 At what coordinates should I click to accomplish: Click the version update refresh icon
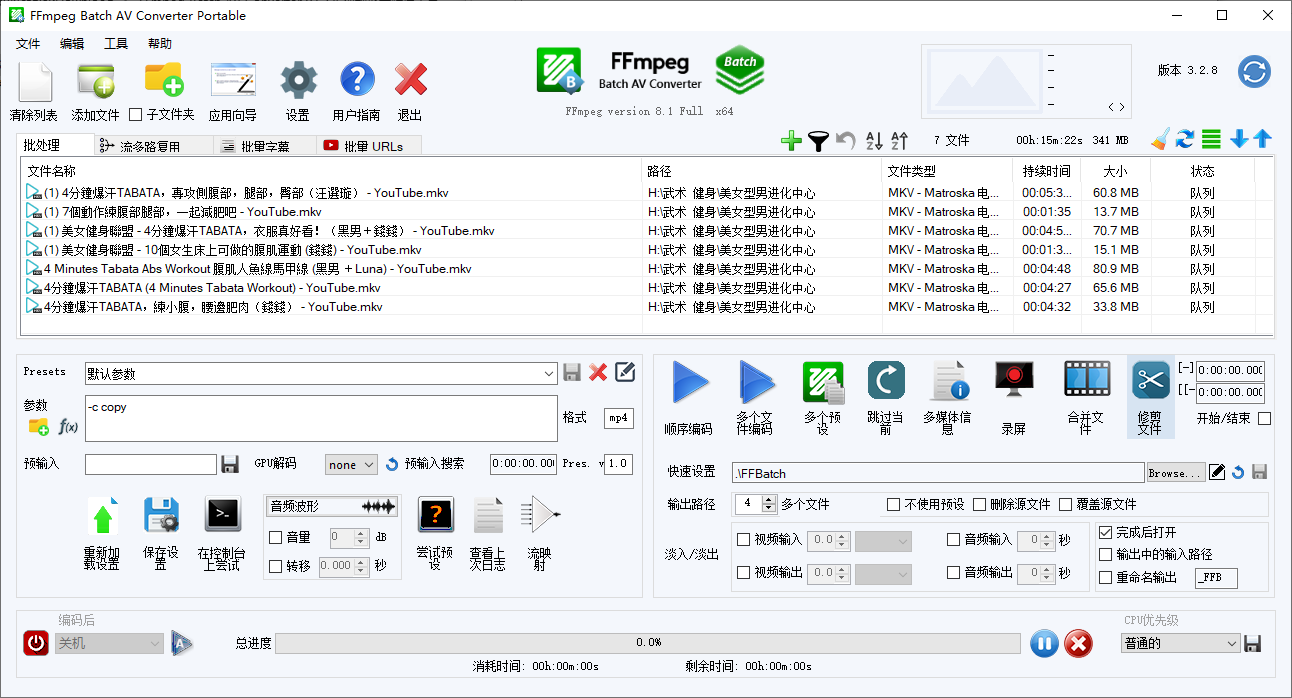(x=1254, y=72)
